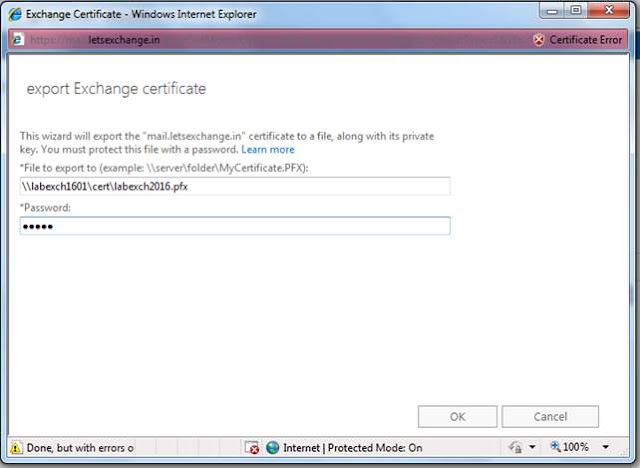Open the Certificate Error details

point(585,40)
